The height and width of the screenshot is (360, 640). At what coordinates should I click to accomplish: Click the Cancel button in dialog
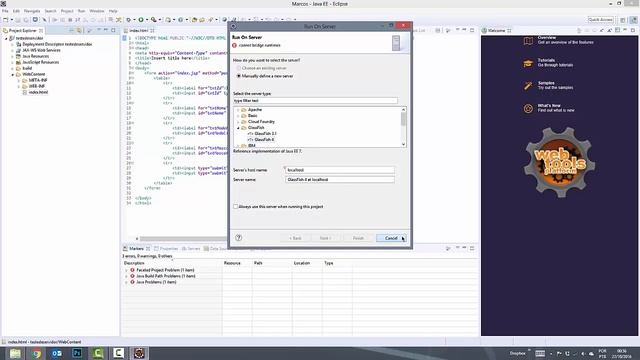tap(391, 238)
